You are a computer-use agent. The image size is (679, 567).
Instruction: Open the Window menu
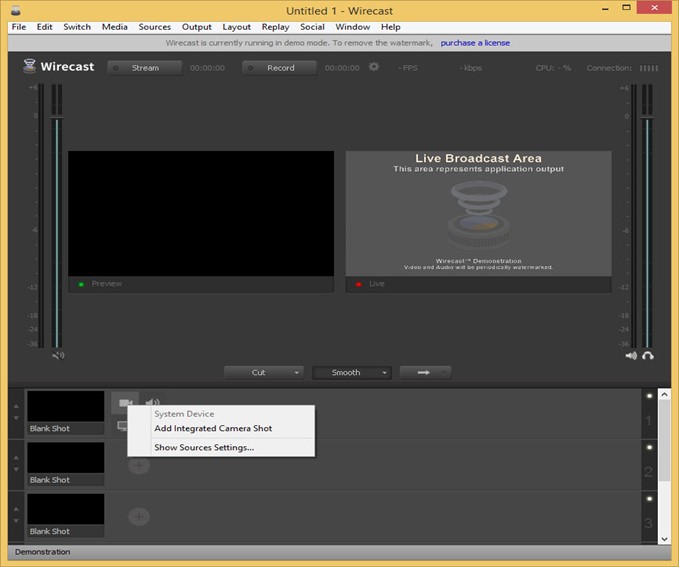tap(352, 27)
